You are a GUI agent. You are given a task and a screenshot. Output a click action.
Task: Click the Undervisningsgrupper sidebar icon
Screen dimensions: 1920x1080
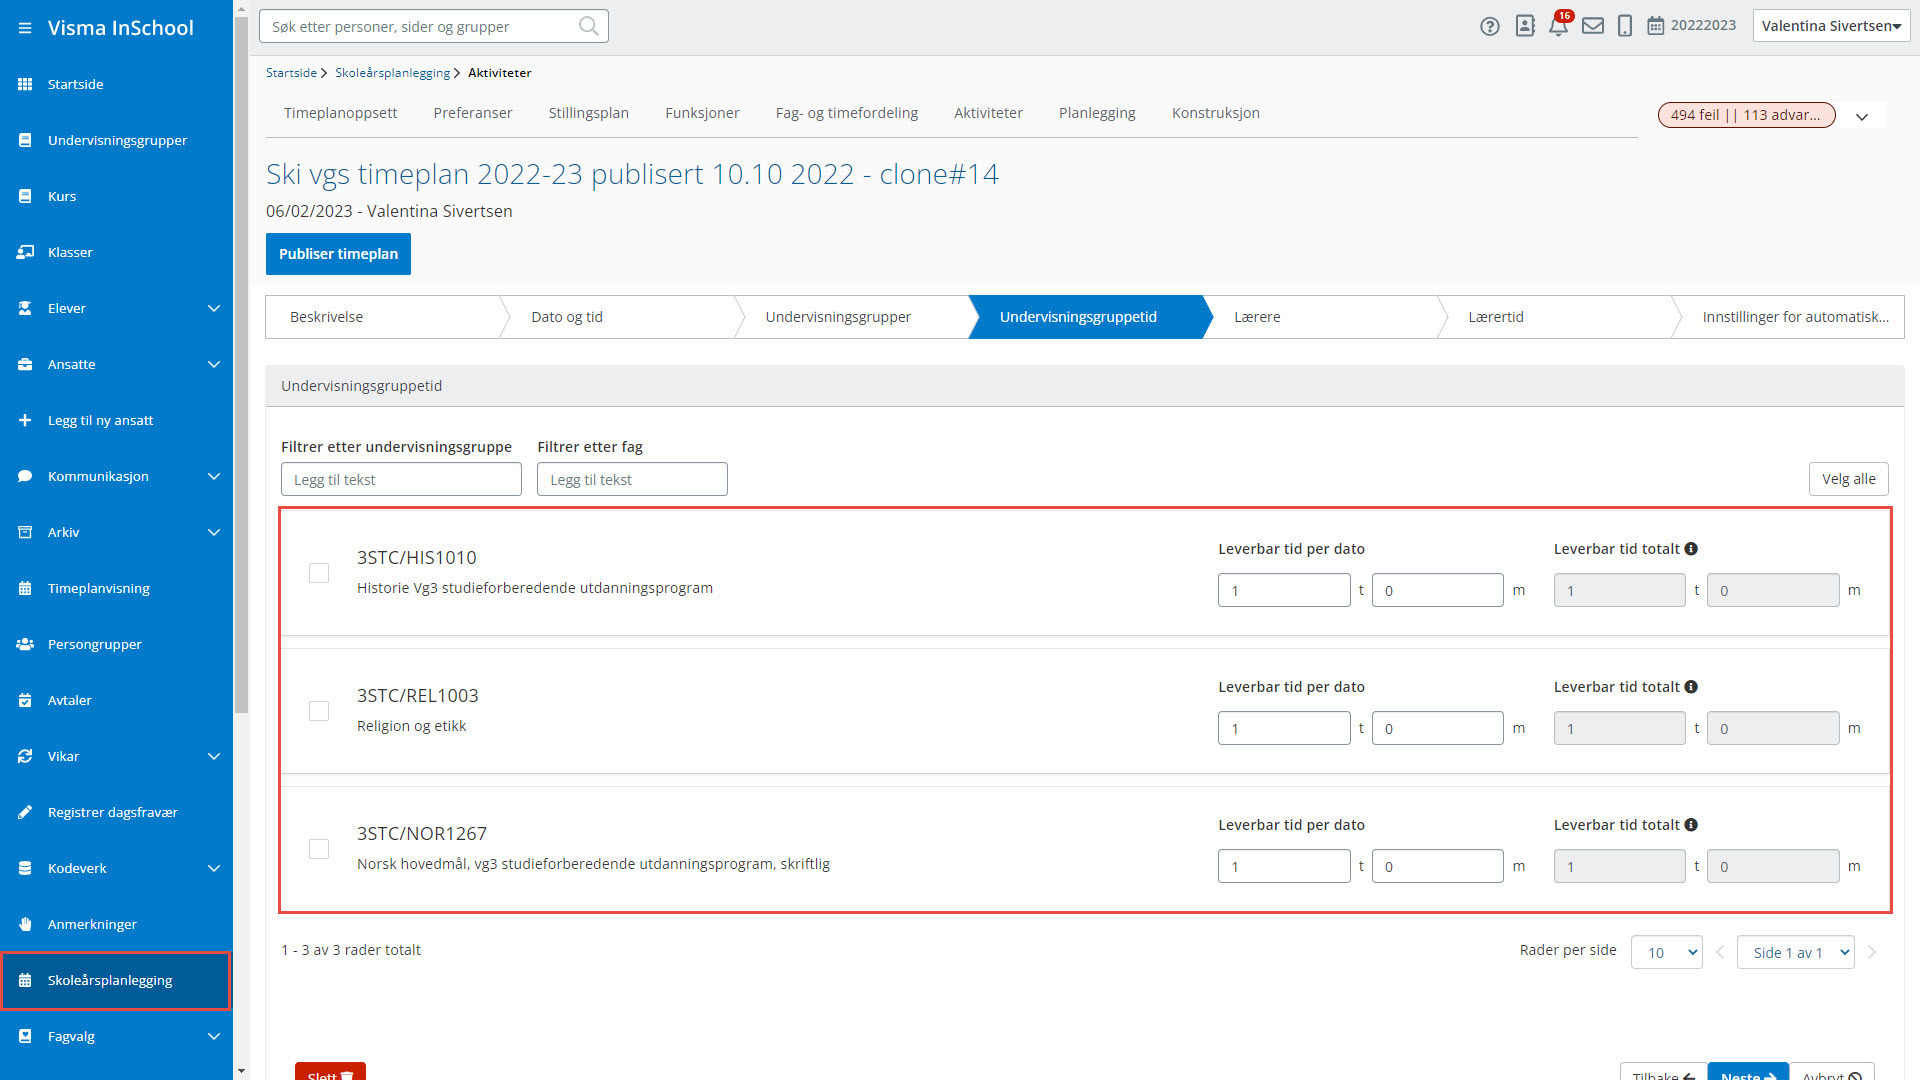point(25,140)
